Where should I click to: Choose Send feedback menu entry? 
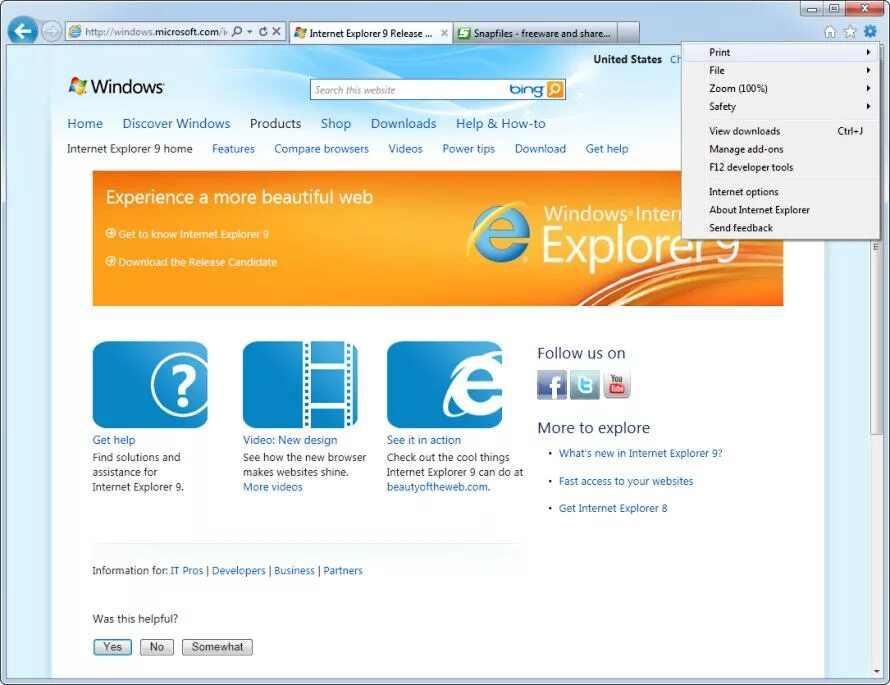point(781,228)
